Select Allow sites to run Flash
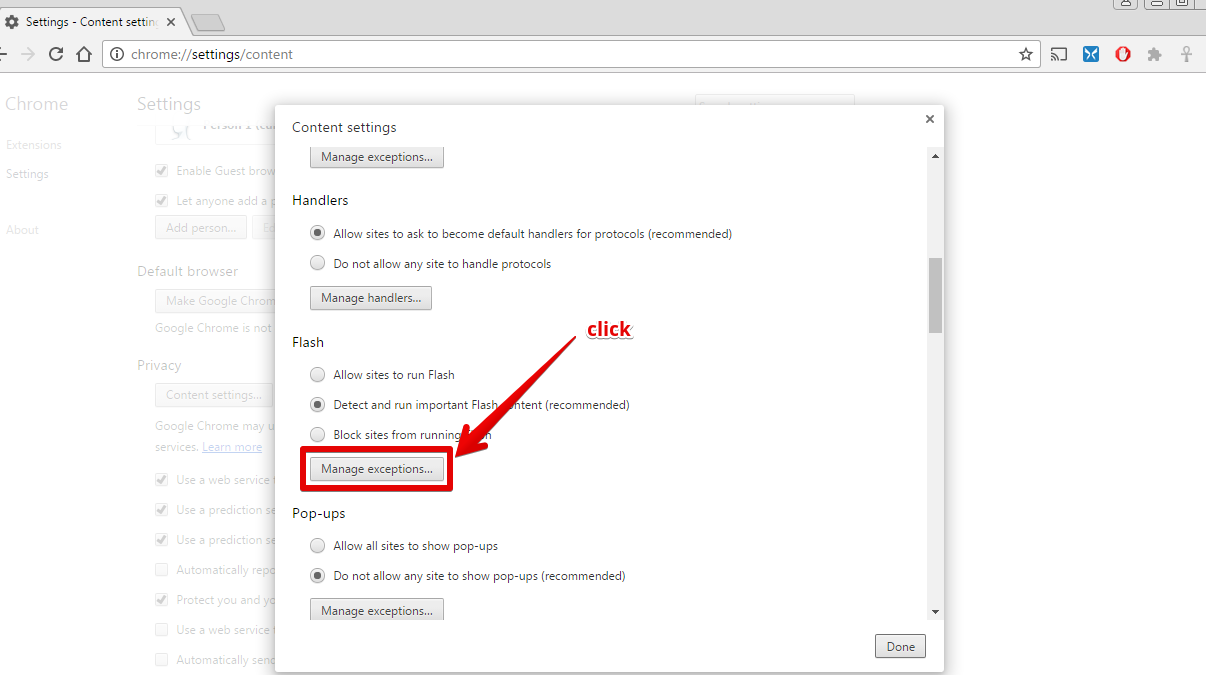 pos(317,375)
